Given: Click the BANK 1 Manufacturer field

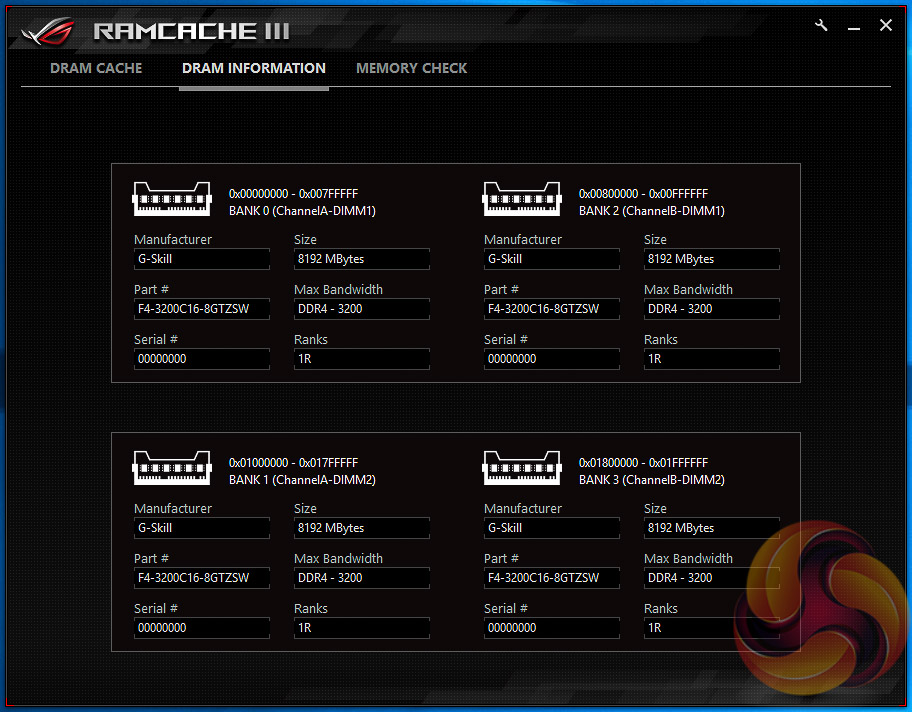Looking at the screenshot, I should click(202, 528).
